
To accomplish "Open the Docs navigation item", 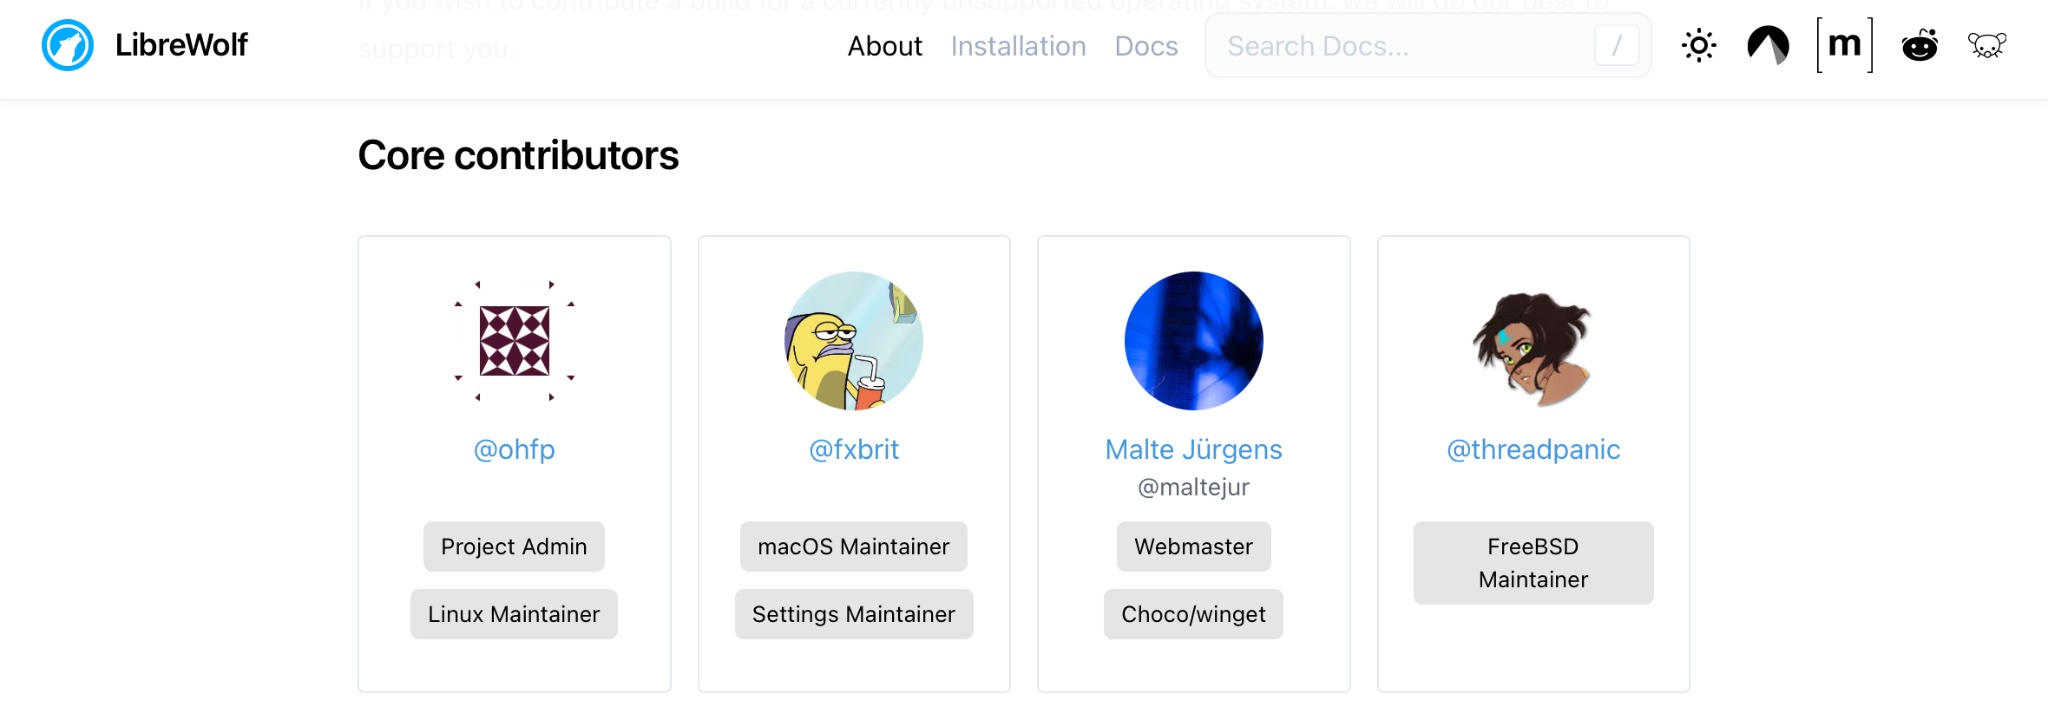I will point(1146,46).
